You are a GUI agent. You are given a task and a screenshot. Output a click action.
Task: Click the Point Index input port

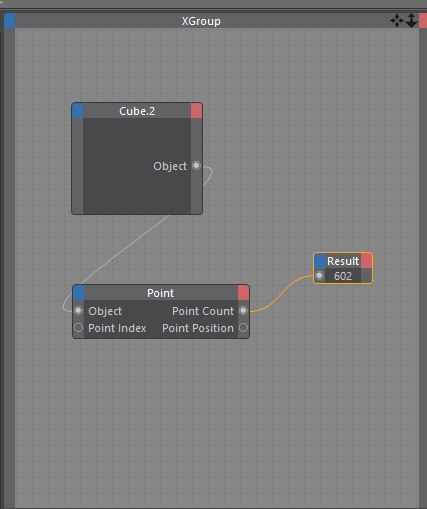click(x=78, y=328)
